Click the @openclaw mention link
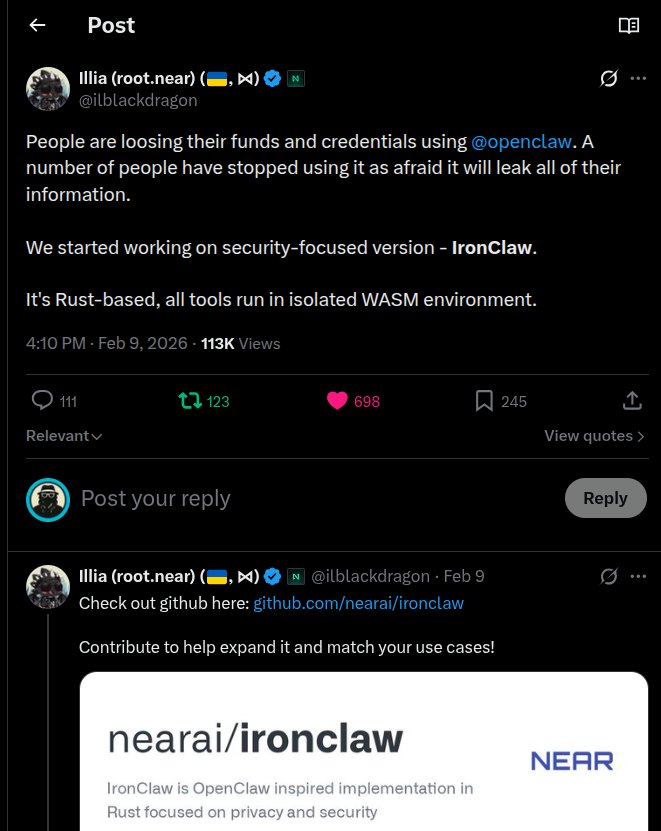The height and width of the screenshot is (831, 661). tap(521, 142)
